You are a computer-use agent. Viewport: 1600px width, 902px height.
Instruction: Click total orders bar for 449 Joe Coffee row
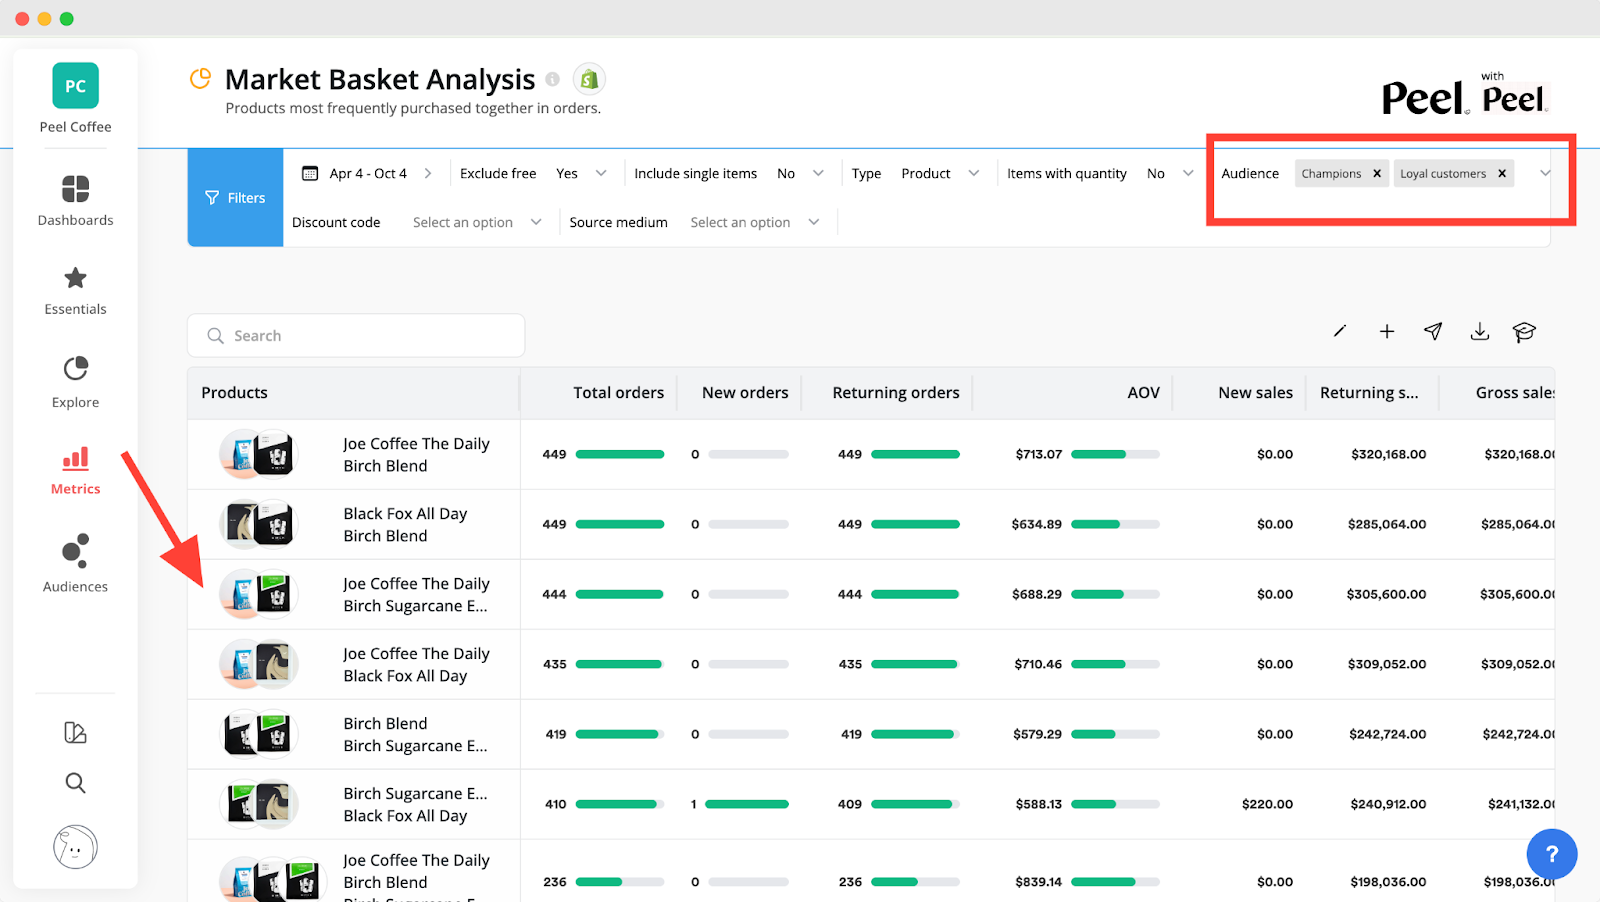(x=620, y=454)
